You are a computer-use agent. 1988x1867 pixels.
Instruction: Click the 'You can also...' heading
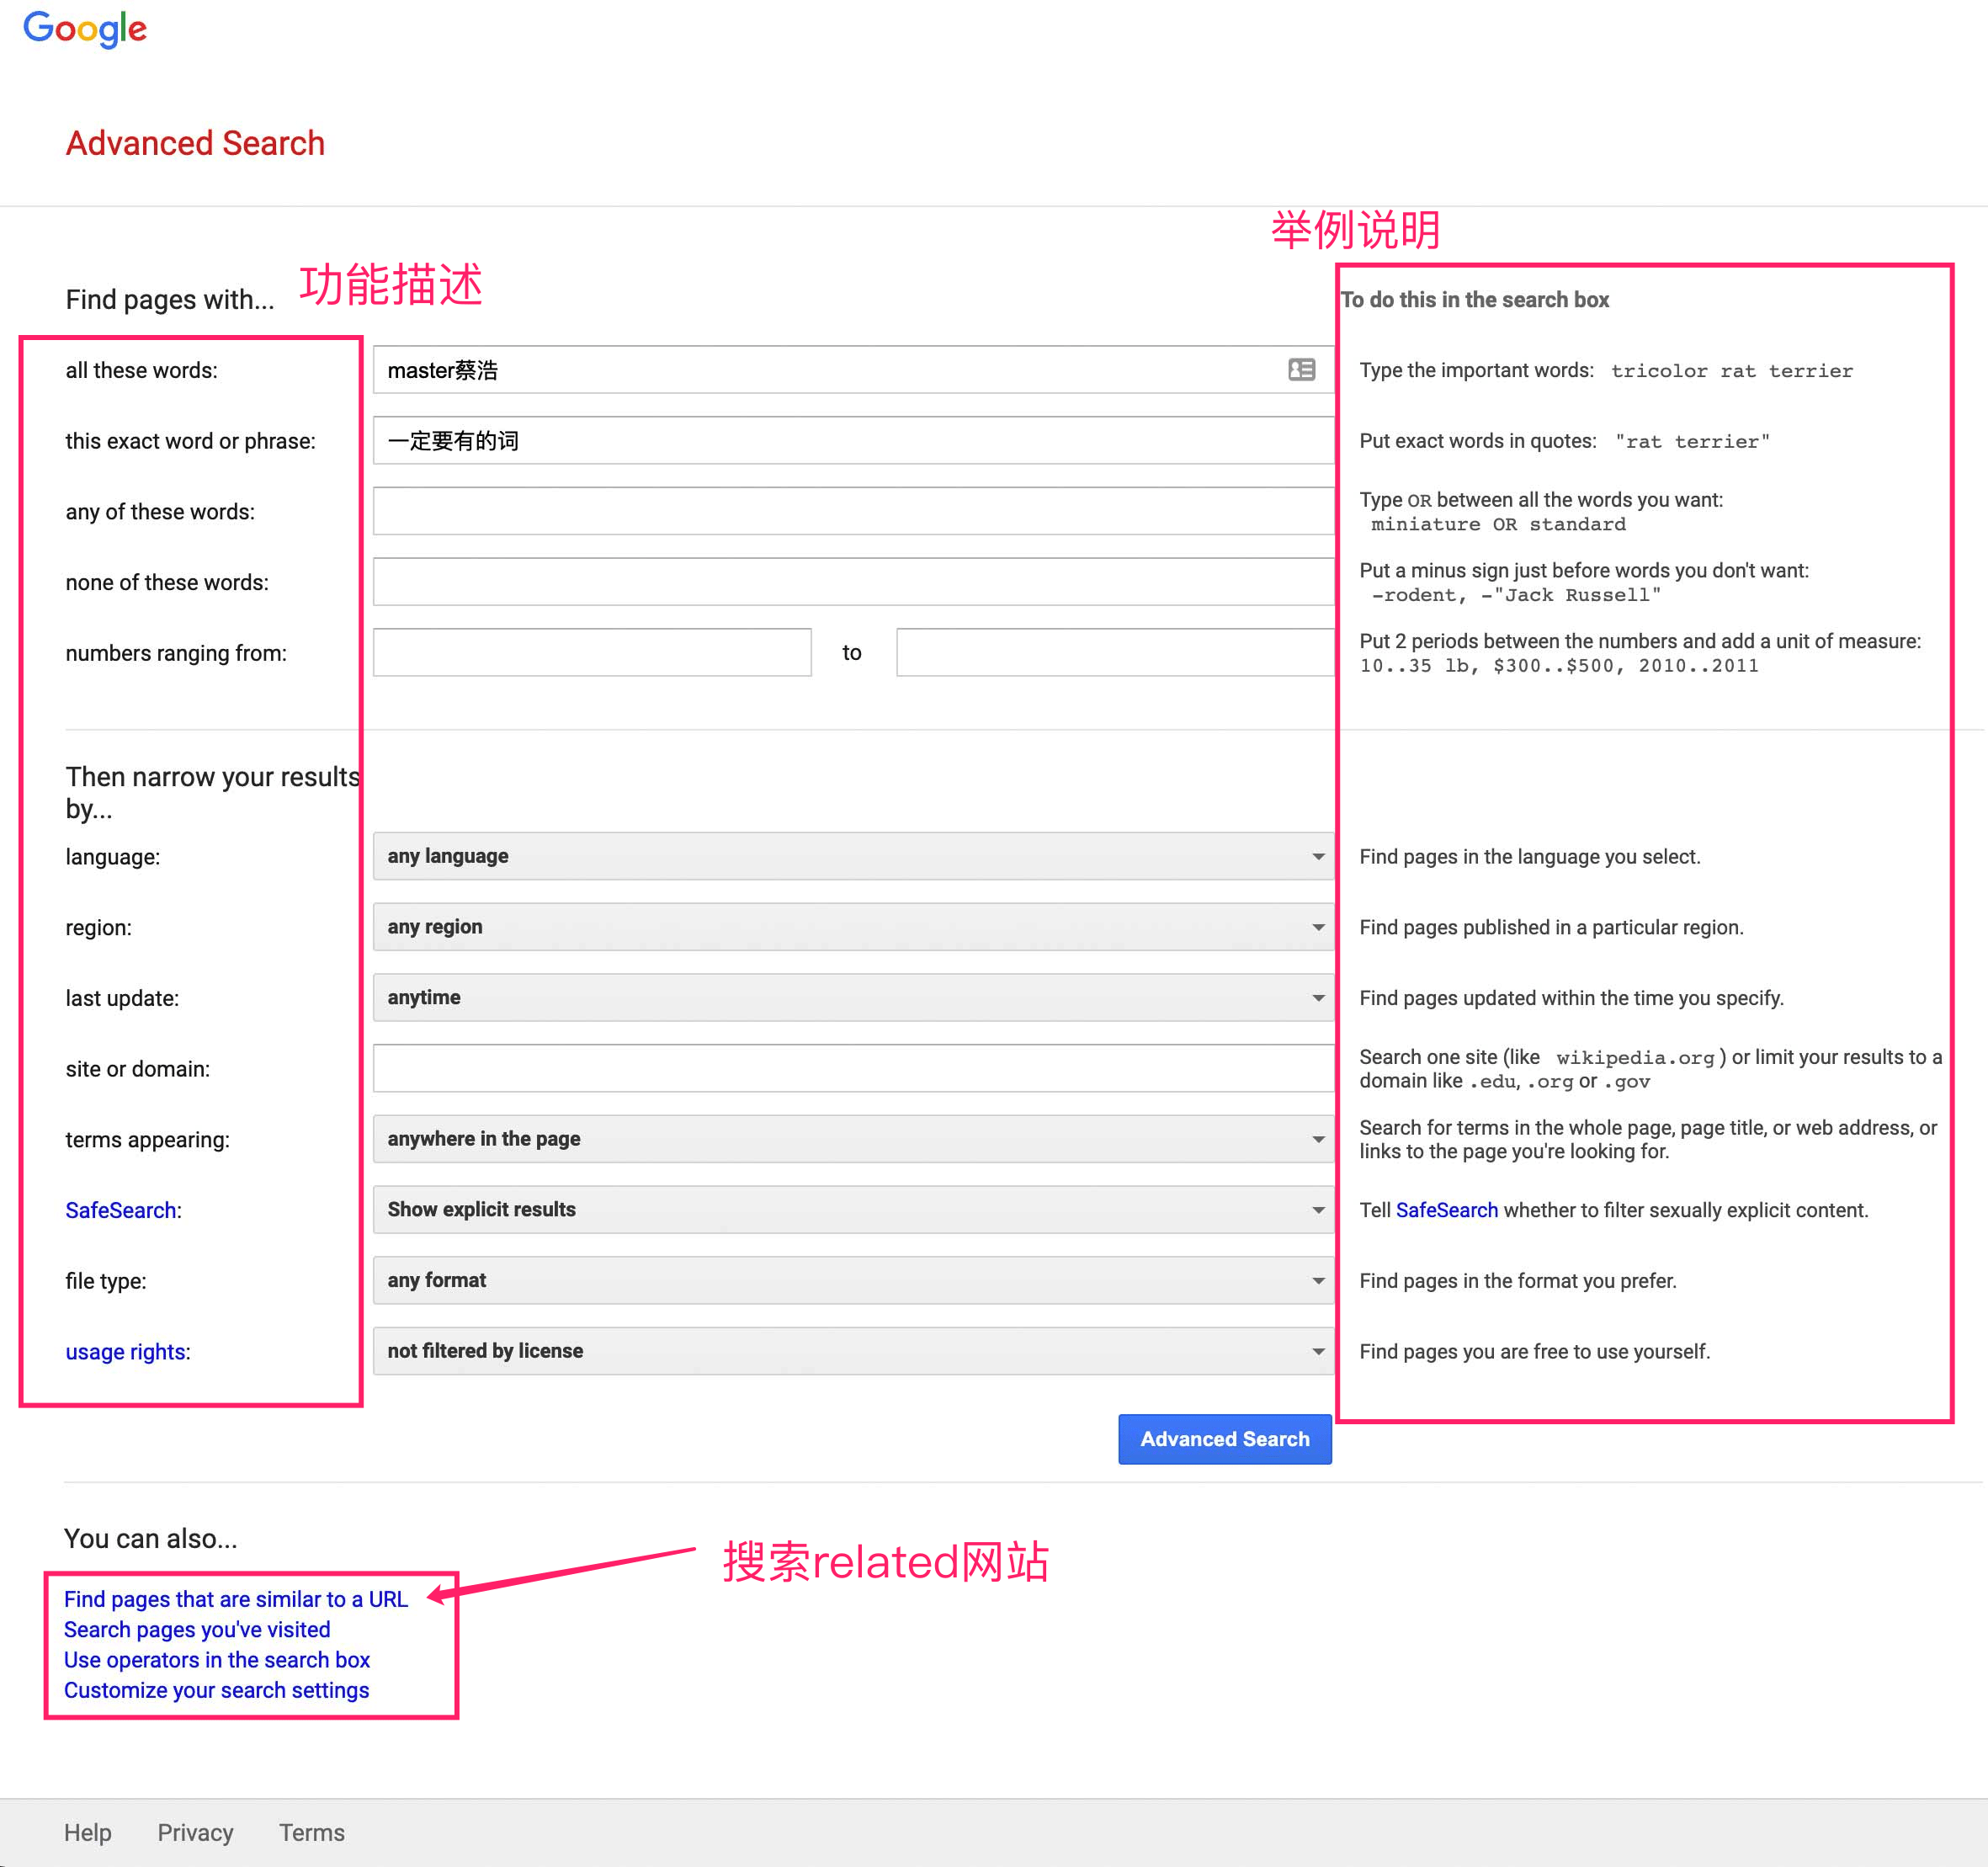[x=151, y=1538]
